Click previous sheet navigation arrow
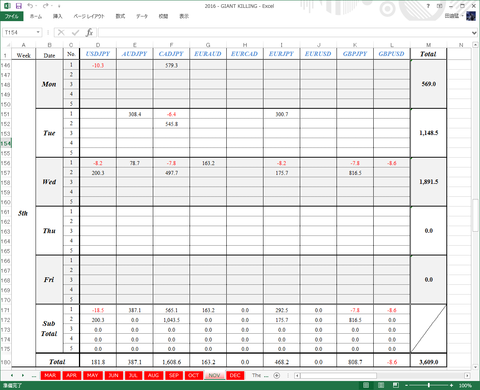 (12, 375)
